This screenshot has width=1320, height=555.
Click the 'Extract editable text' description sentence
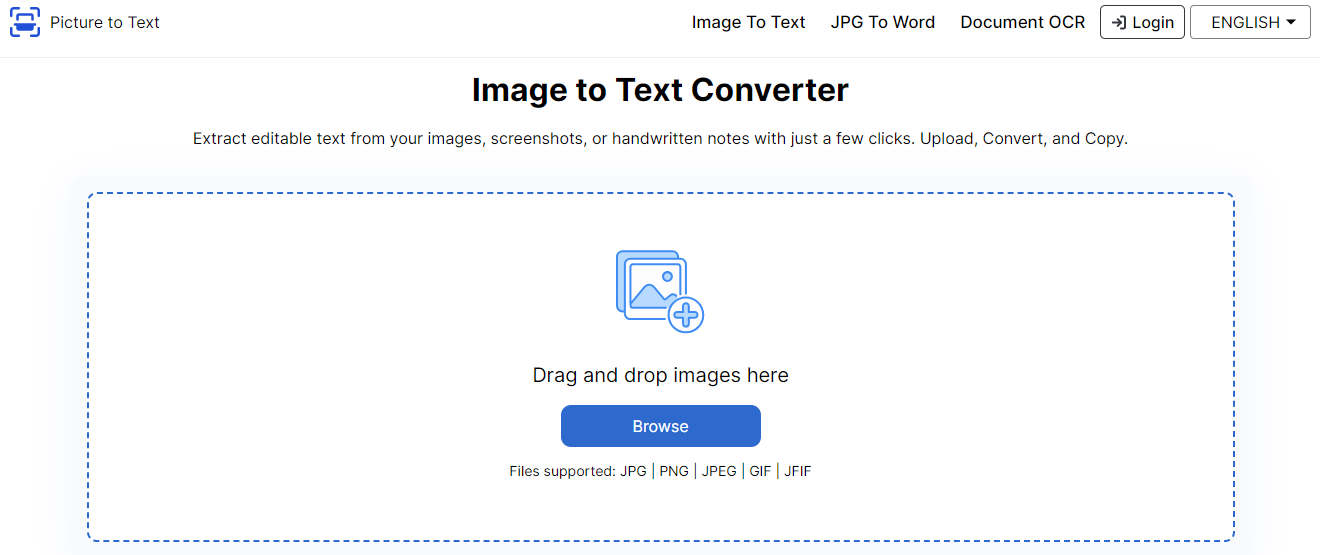(660, 139)
